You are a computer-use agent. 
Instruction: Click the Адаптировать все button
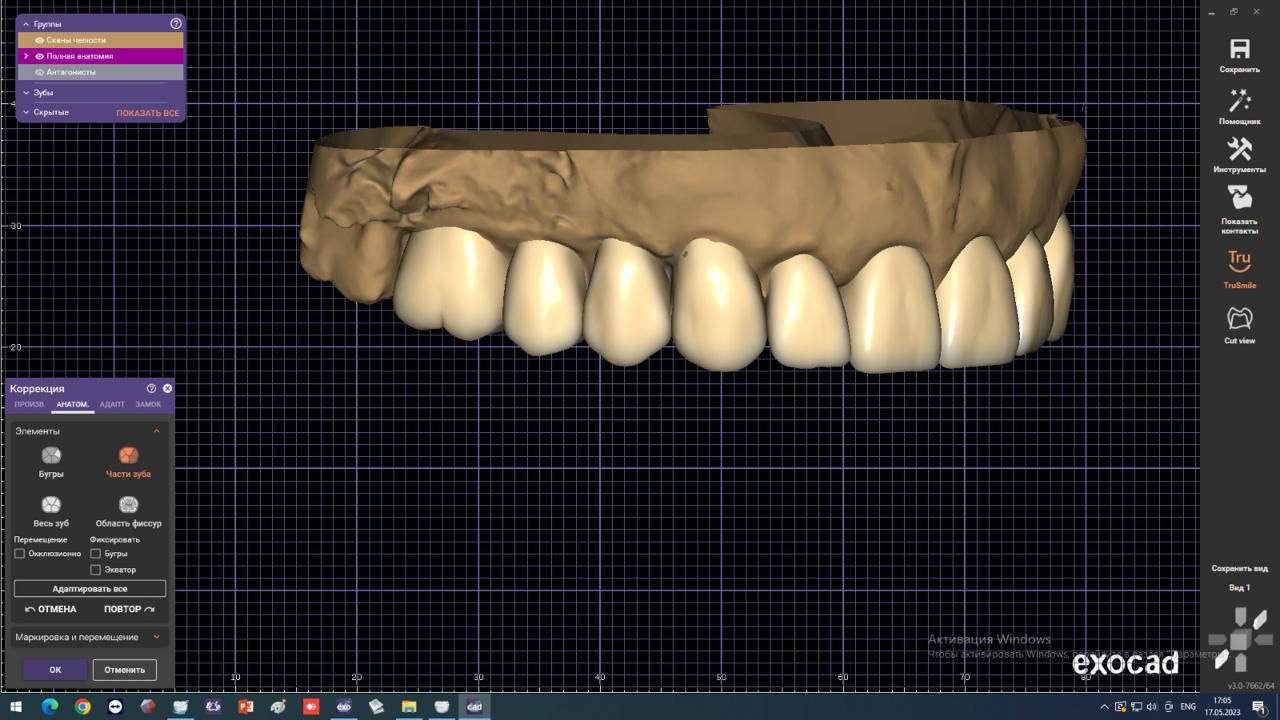[90, 589]
